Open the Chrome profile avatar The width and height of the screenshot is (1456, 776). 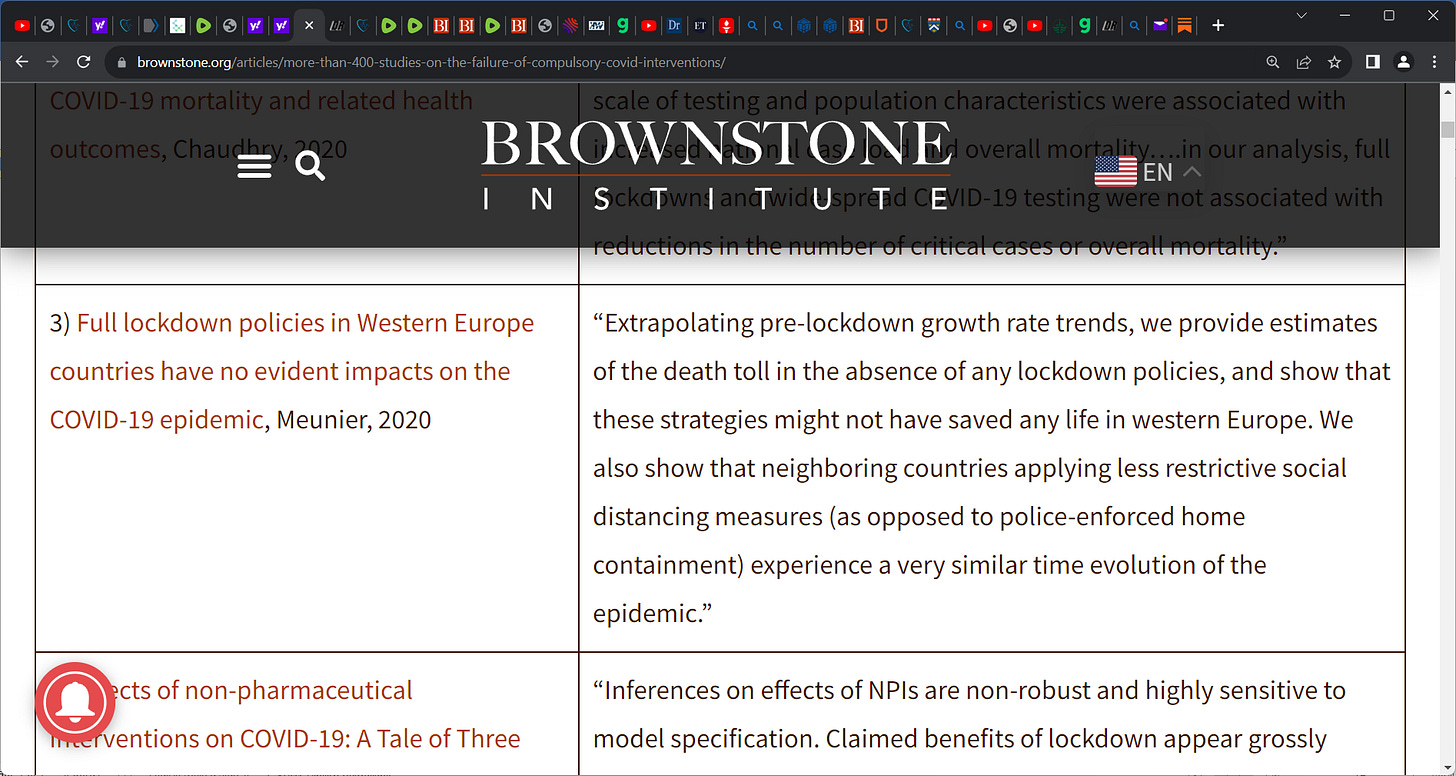point(1403,62)
